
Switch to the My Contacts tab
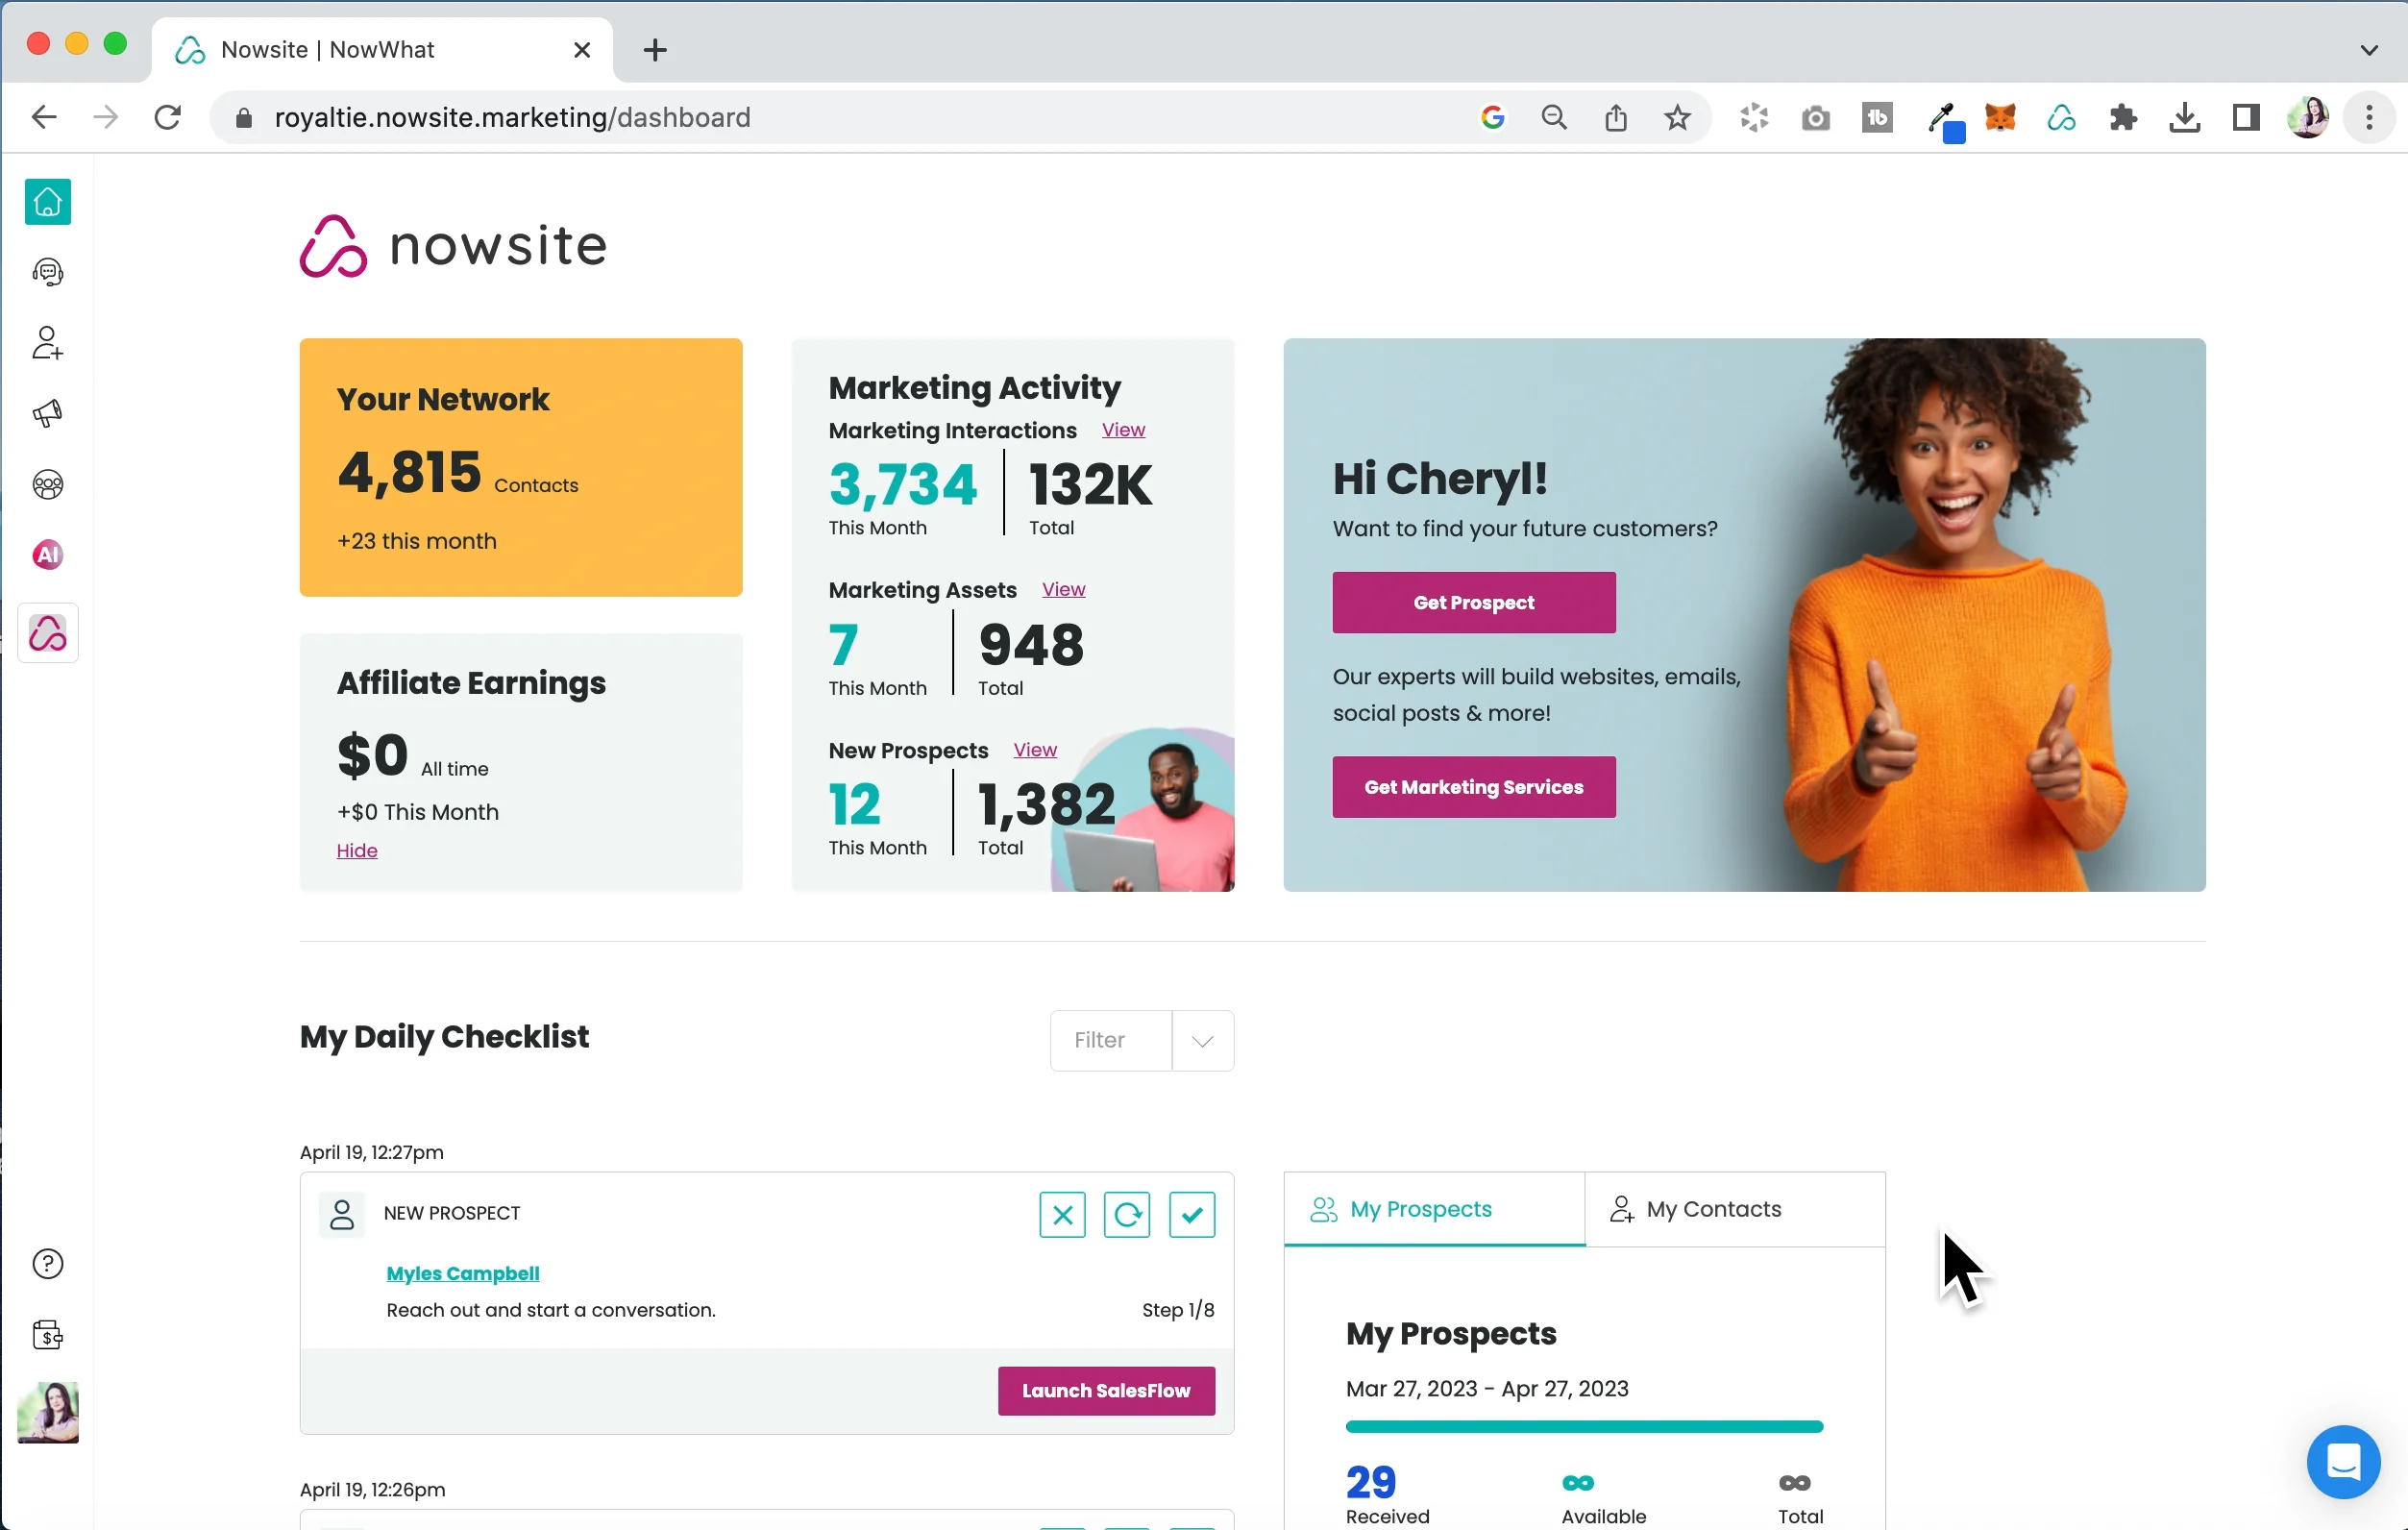click(1713, 1209)
